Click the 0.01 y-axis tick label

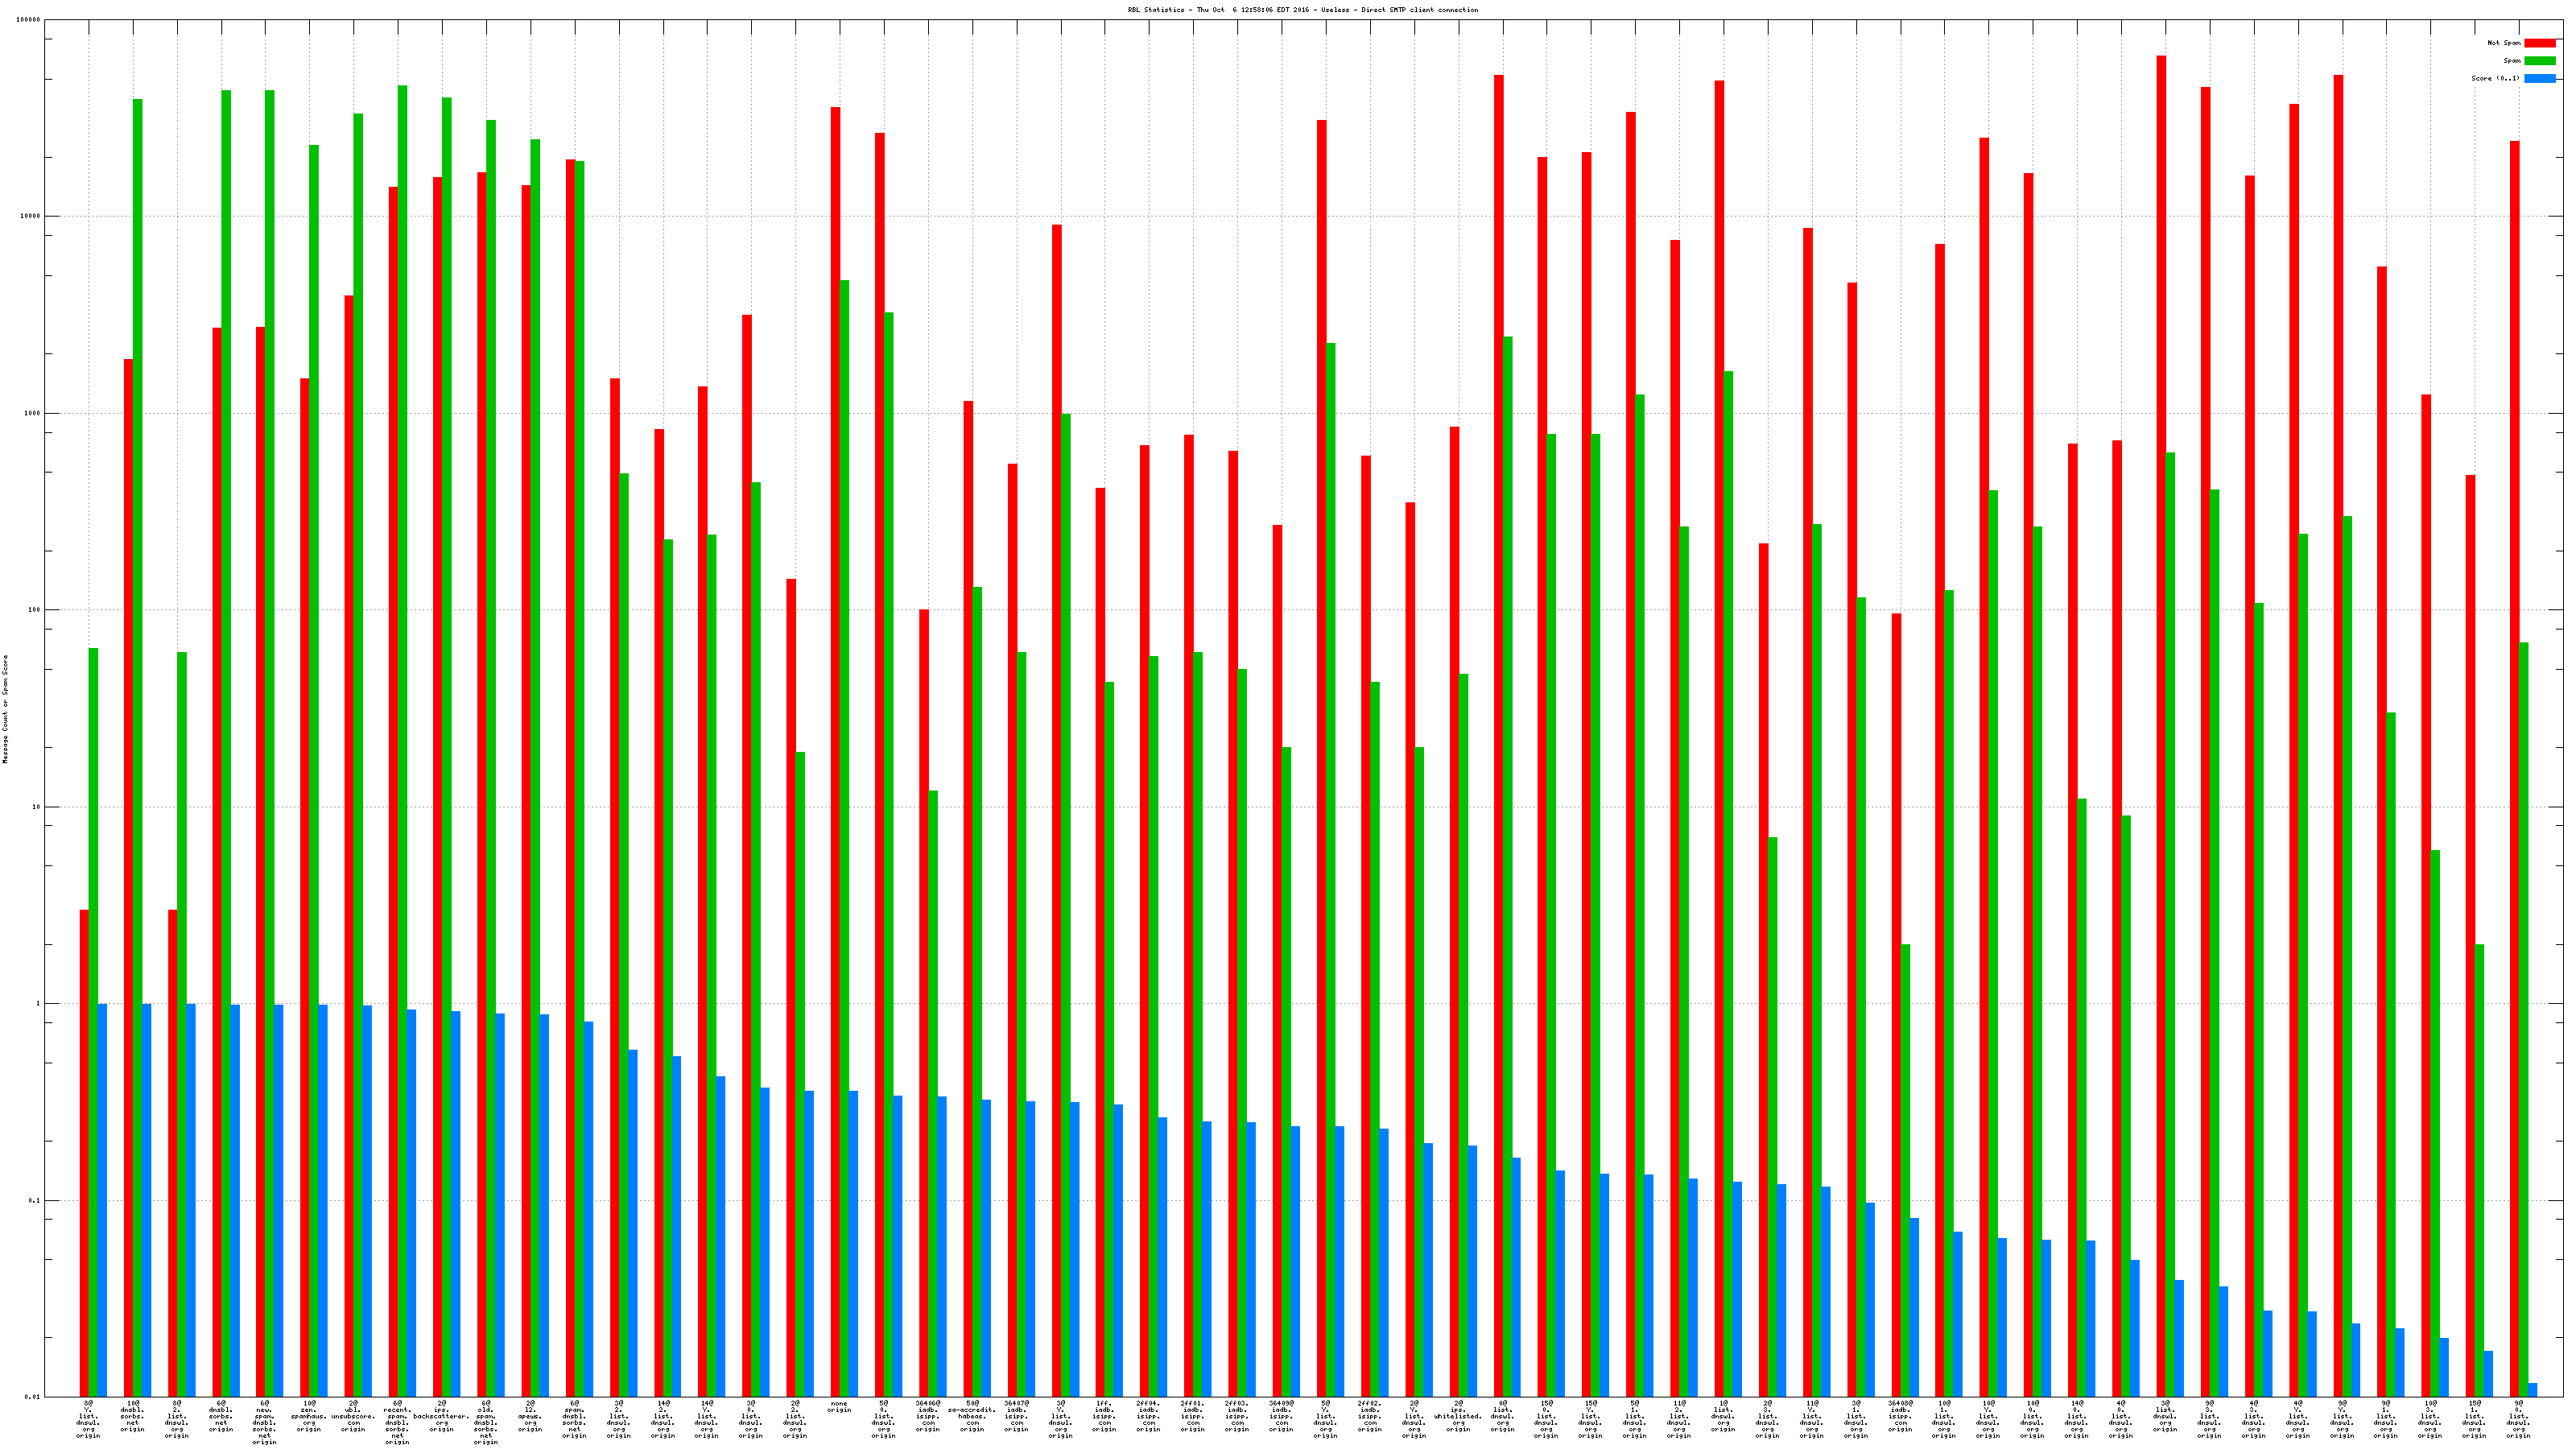[x=33, y=1397]
